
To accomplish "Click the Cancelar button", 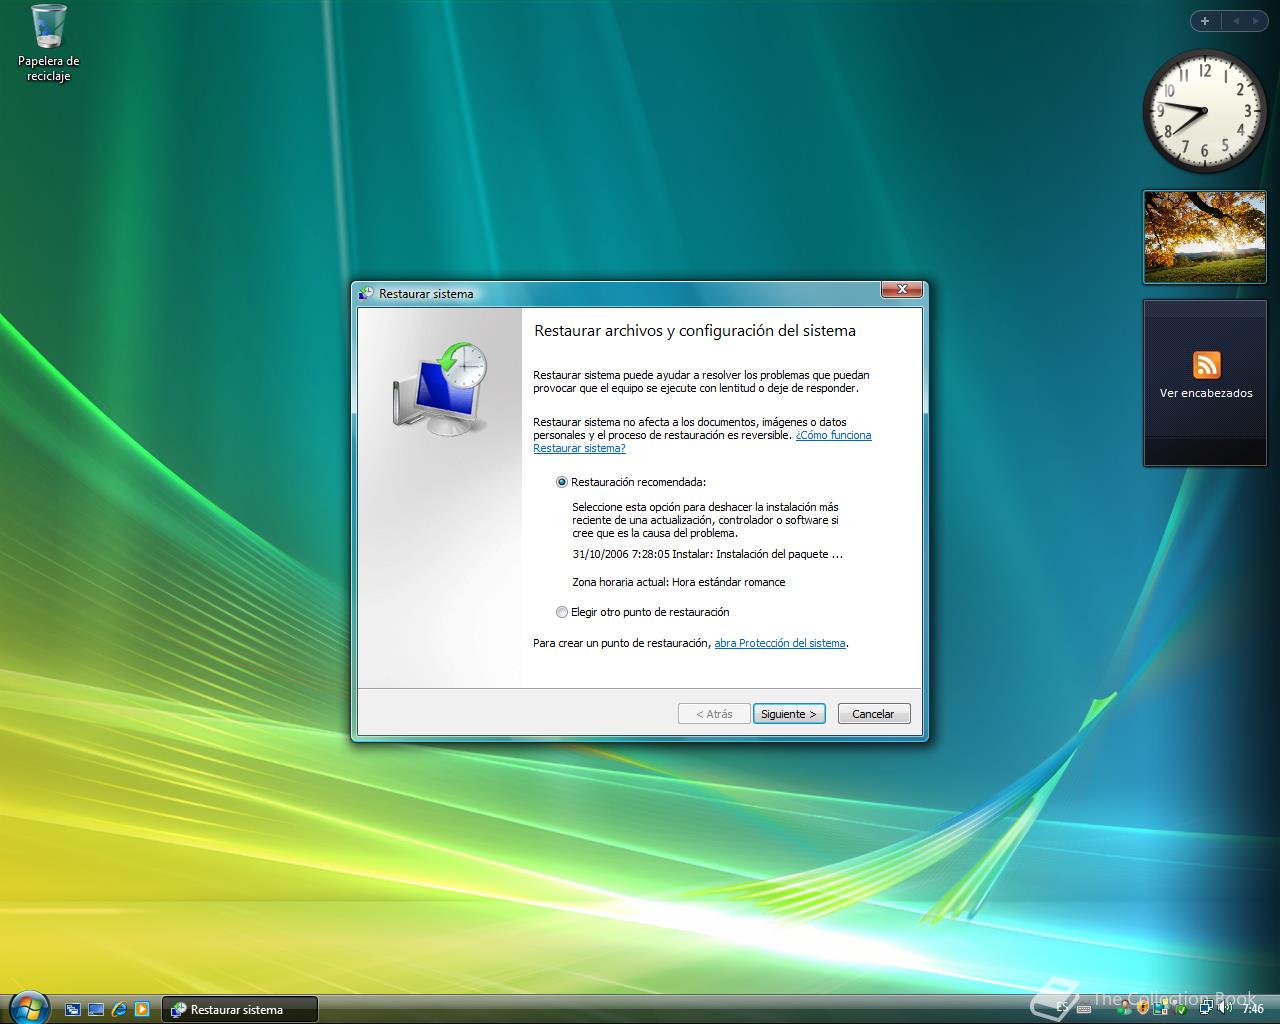I will (x=873, y=714).
